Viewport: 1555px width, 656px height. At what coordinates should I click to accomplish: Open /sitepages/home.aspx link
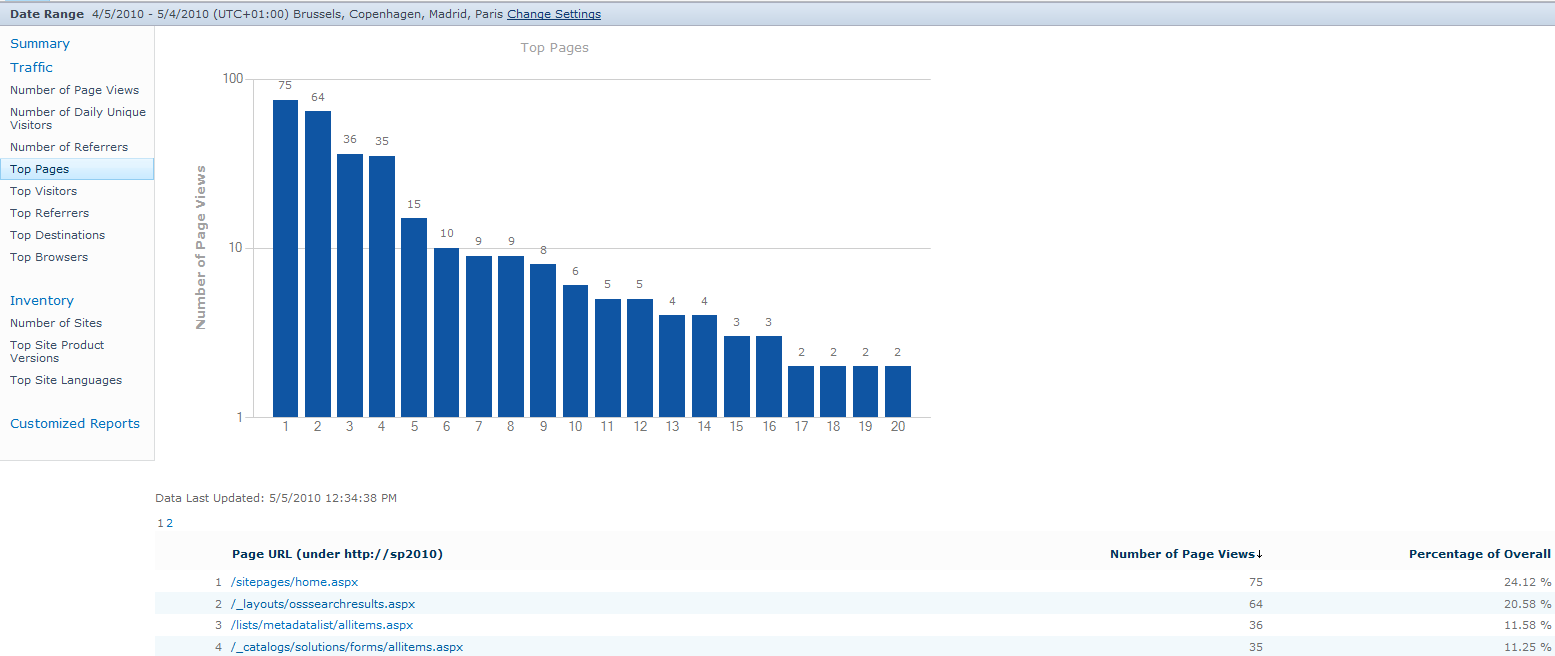point(294,582)
